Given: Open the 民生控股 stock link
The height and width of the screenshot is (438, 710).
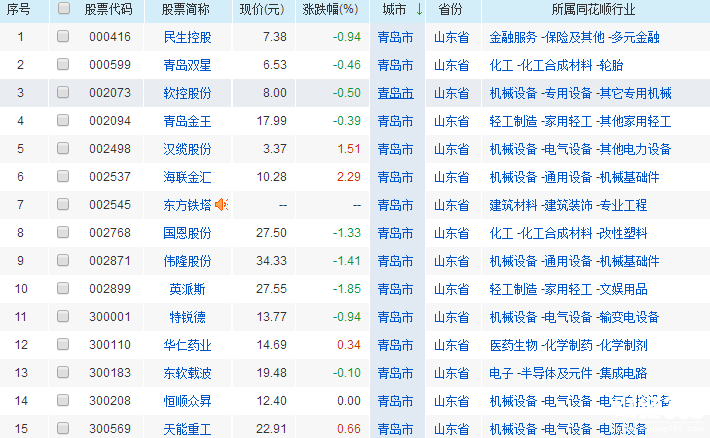Looking at the screenshot, I should click(x=187, y=37).
